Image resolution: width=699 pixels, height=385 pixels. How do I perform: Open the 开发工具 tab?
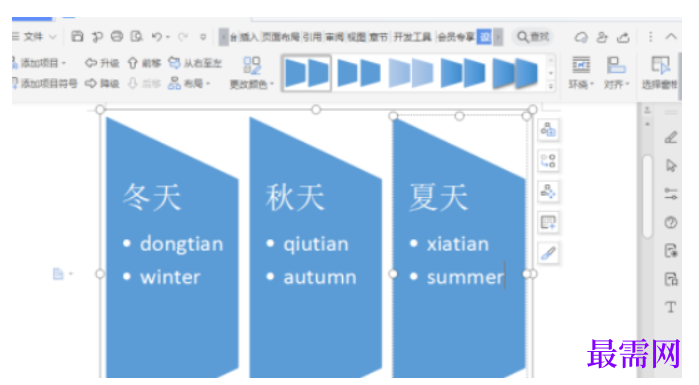(412, 37)
